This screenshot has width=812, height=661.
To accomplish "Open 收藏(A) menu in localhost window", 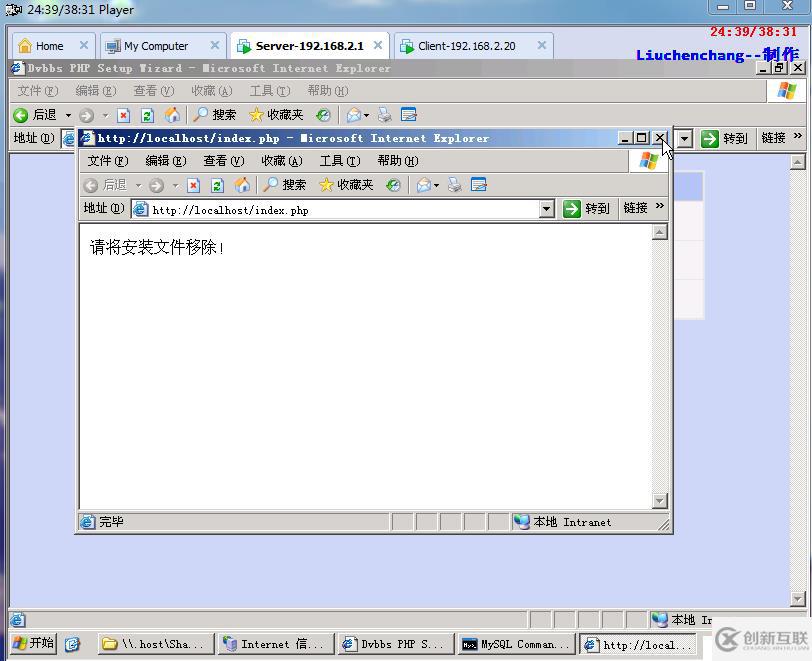I will tap(282, 161).
